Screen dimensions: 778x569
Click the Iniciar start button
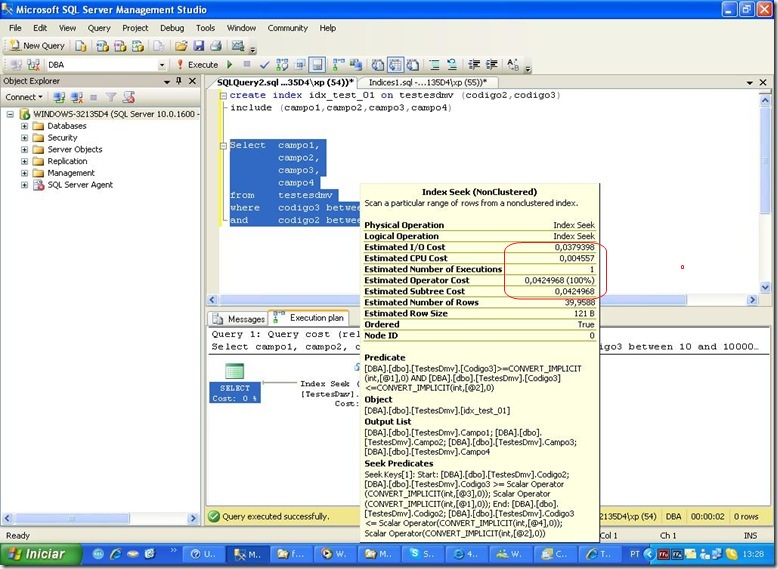coord(38,553)
